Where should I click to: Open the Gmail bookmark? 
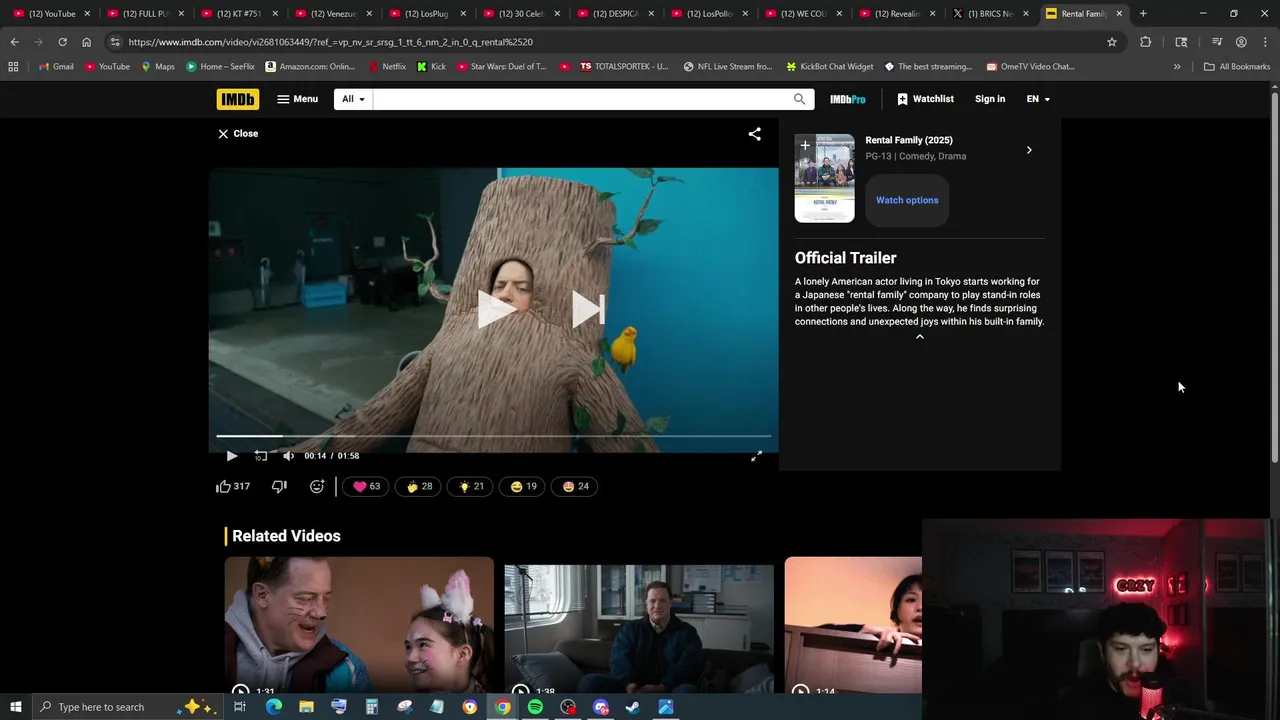click(x=55, y=67)
